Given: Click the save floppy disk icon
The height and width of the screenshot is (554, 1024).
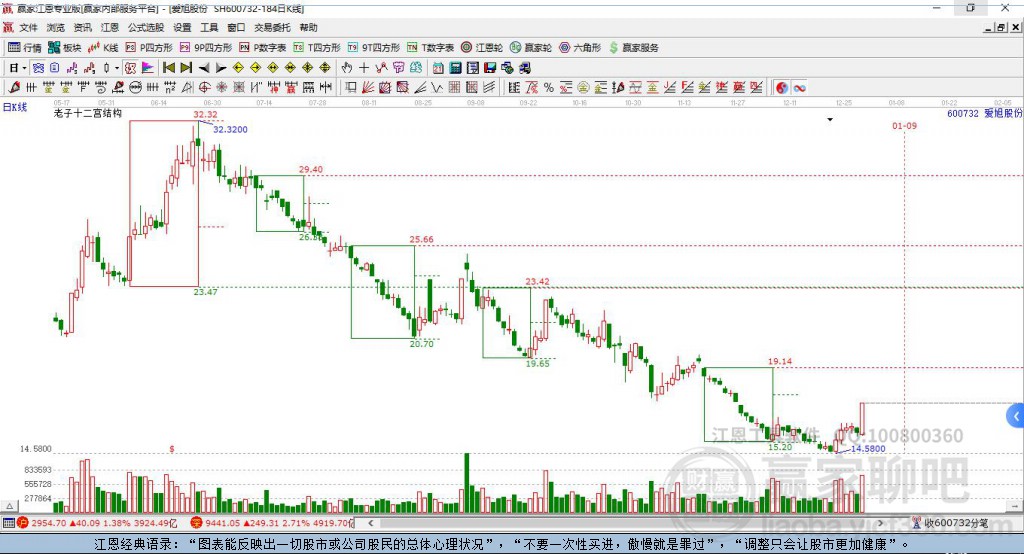Looking at the screenshot, I should [x=490, y=68].
